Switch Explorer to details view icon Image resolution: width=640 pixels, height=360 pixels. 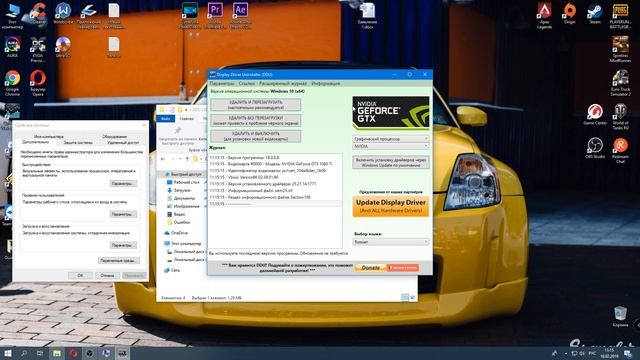tap(405, 298)
